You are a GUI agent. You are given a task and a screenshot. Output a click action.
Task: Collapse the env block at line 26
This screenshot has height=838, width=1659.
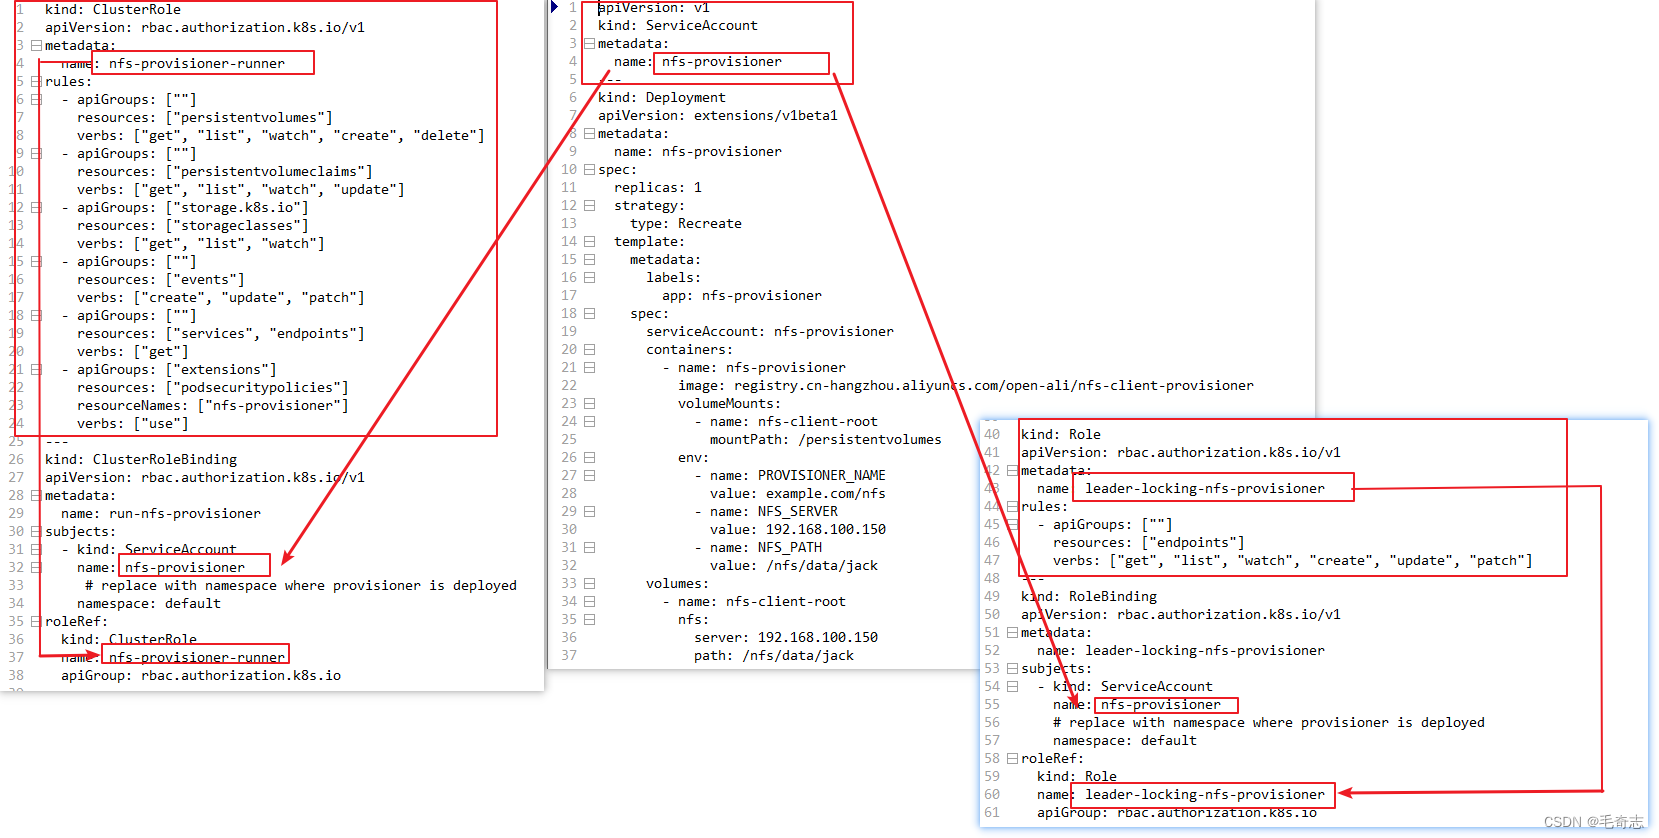pos(589,457)
